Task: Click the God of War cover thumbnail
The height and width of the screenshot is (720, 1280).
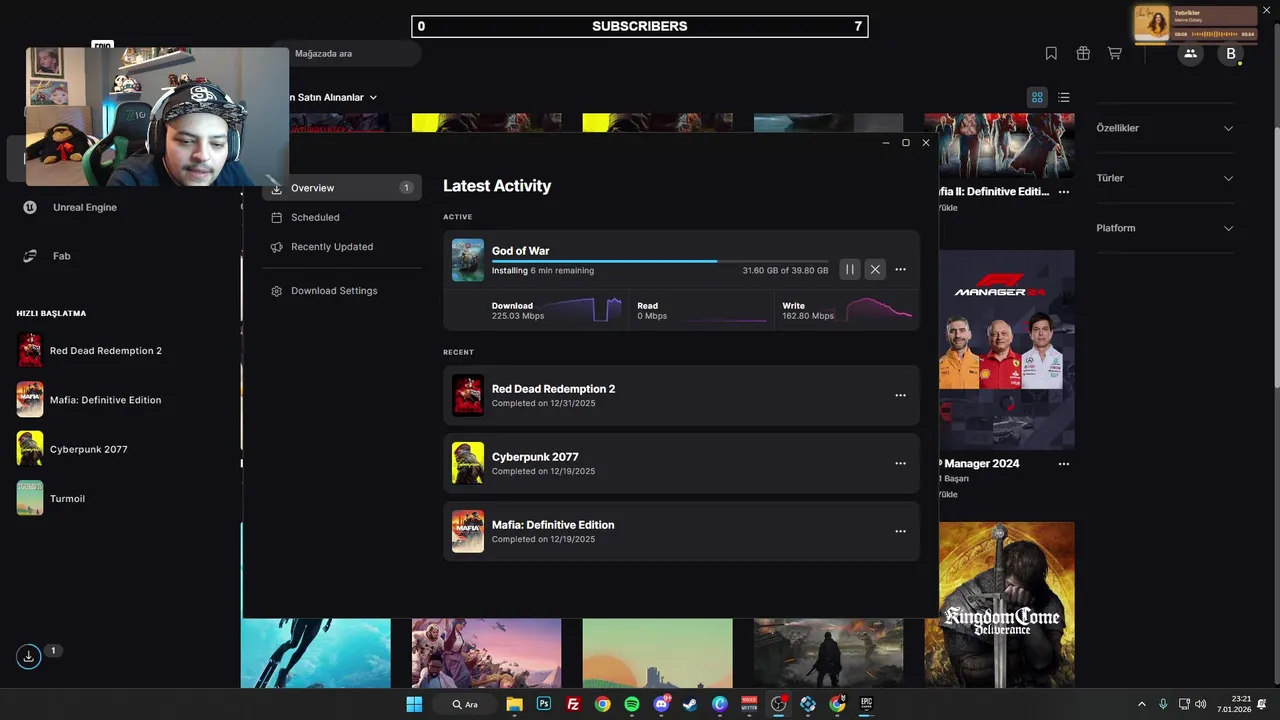Action: 467,259
